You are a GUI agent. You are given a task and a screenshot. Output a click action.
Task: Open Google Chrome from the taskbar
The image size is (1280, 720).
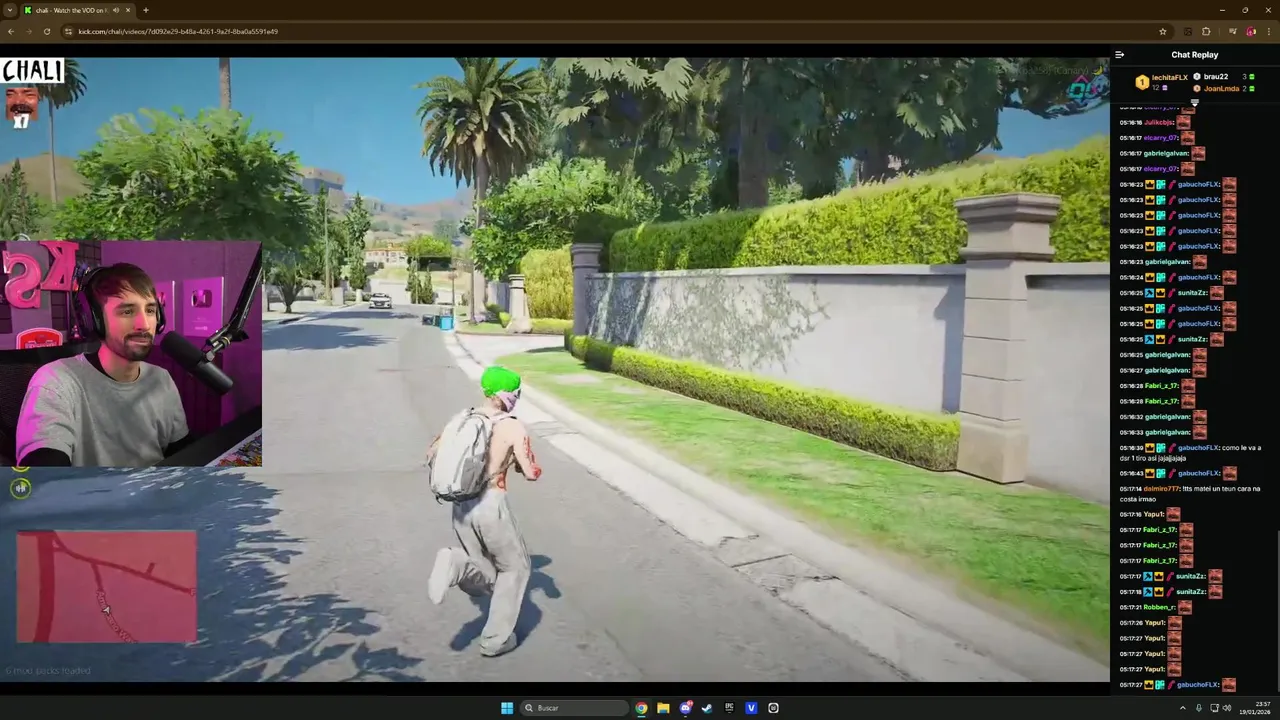pyautogui.click(x=641, y=708)
